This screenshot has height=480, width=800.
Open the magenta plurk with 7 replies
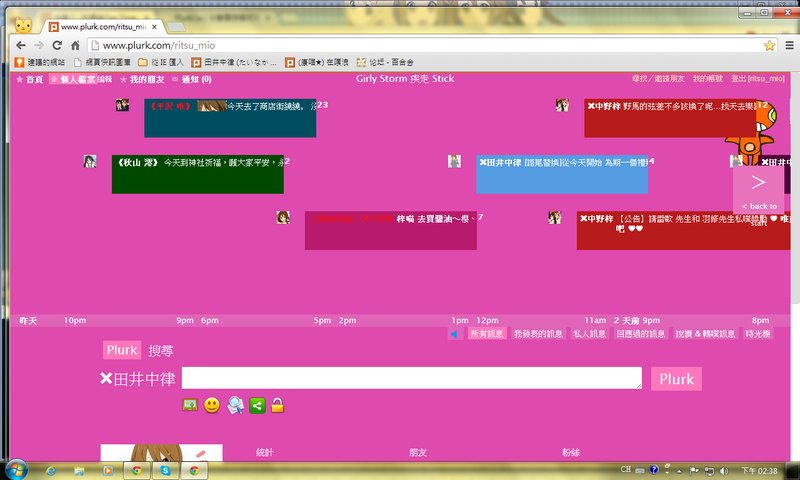[x=391, y=231]
